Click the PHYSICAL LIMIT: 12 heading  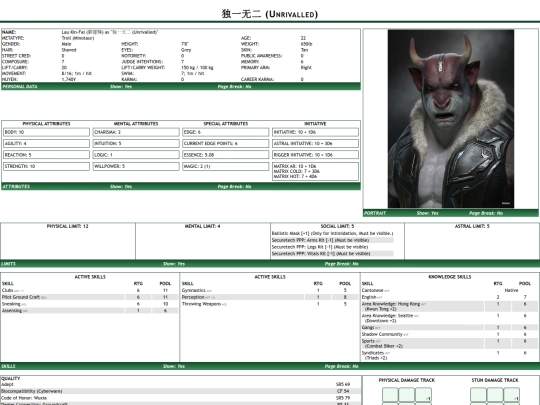(68, 226)
